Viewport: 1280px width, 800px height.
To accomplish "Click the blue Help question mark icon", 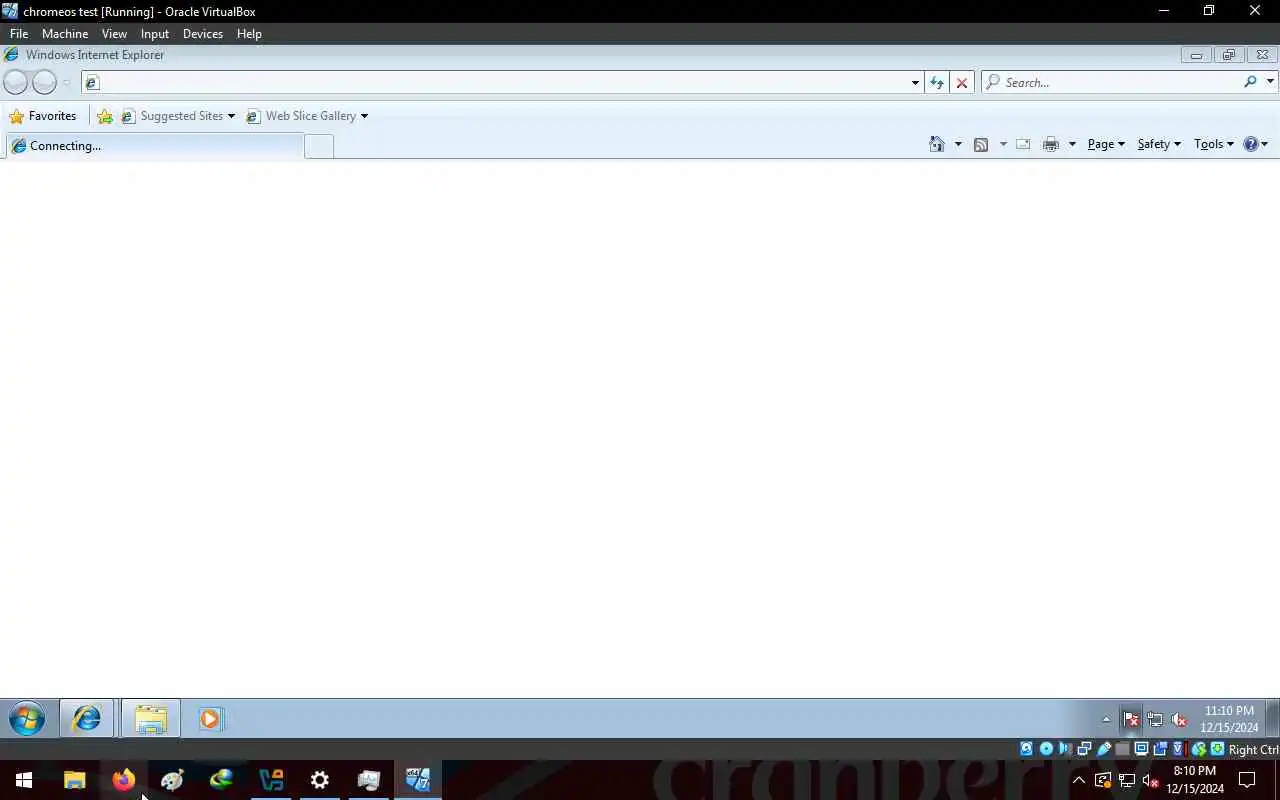I will [1250, 144].
